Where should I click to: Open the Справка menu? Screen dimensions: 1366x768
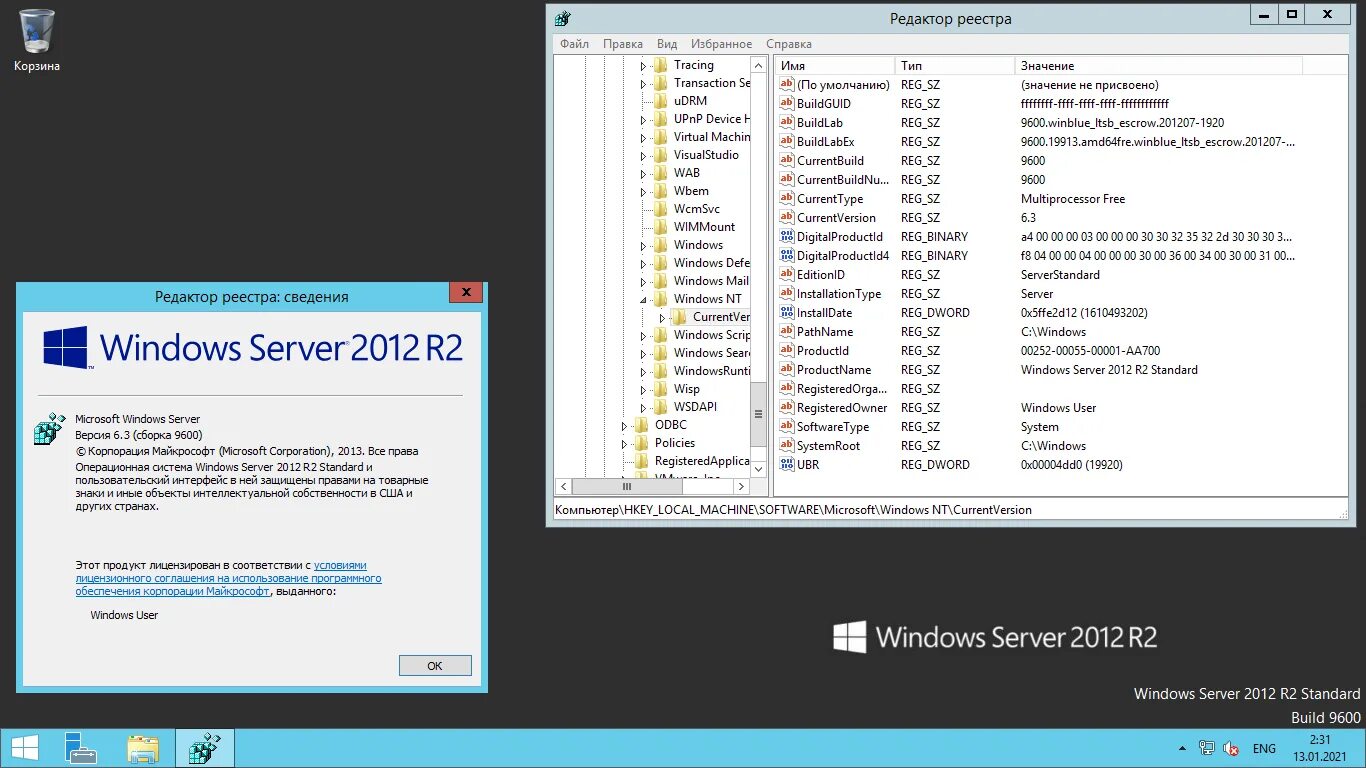(x=789, y=44)
